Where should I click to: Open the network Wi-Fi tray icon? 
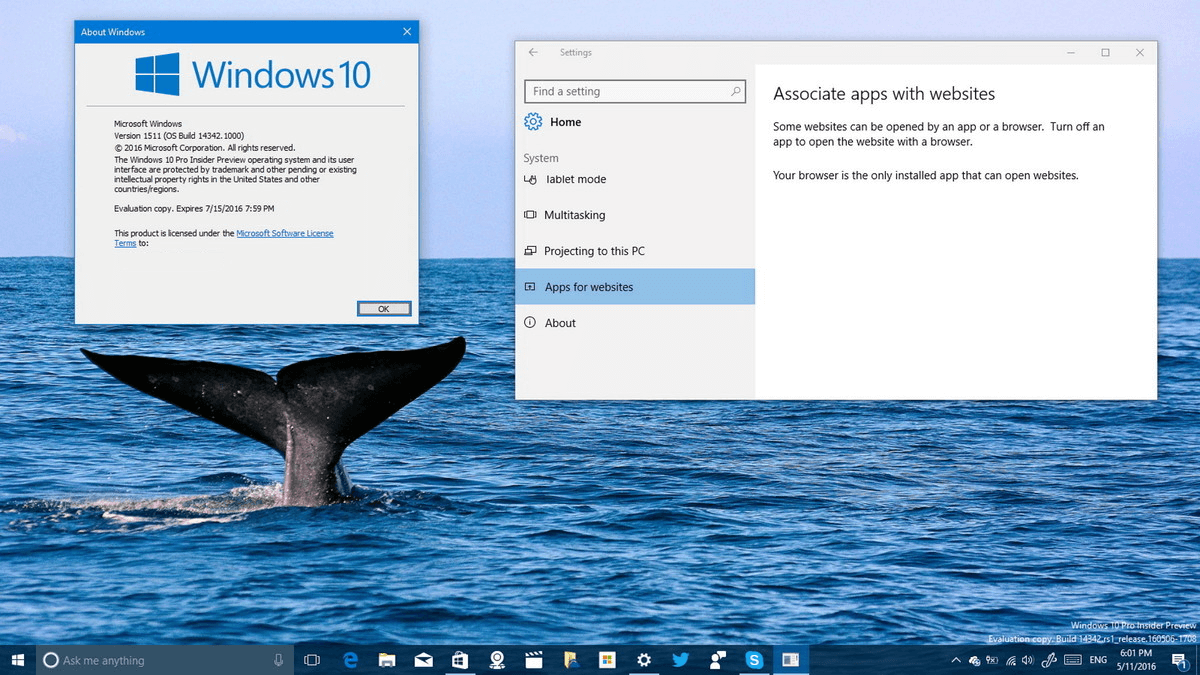1010,660
